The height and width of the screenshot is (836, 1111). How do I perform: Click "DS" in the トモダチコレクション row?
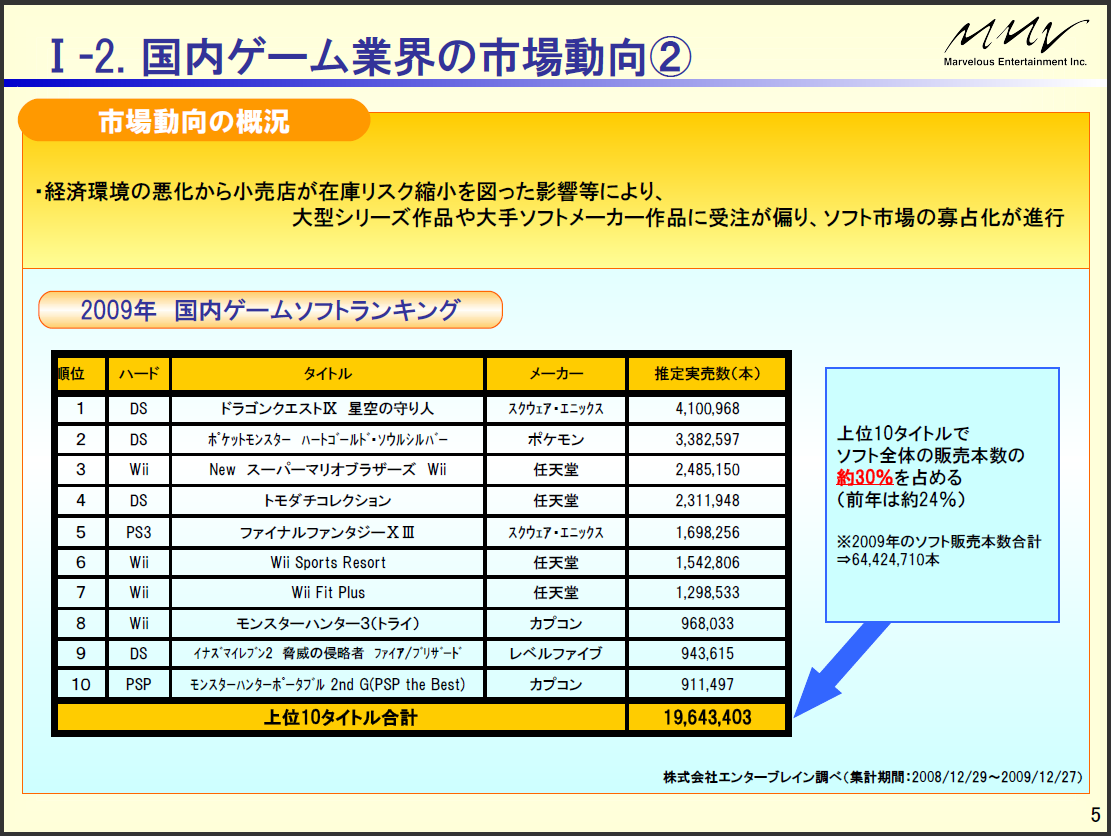click(139, 501)
